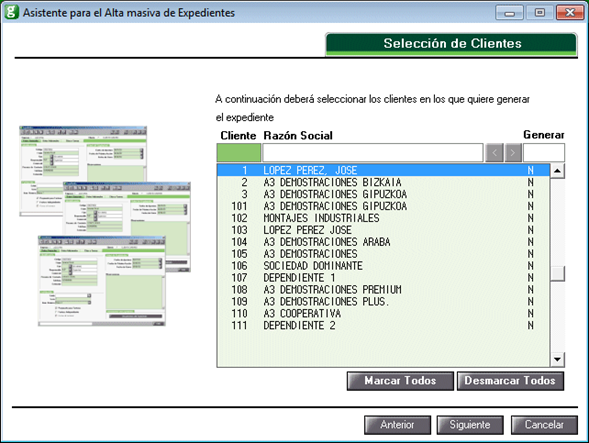Viewport: 589px width, 443px height.
Task: Select SOCIEDAD DOMINANTE row
Action: point(383,266)
